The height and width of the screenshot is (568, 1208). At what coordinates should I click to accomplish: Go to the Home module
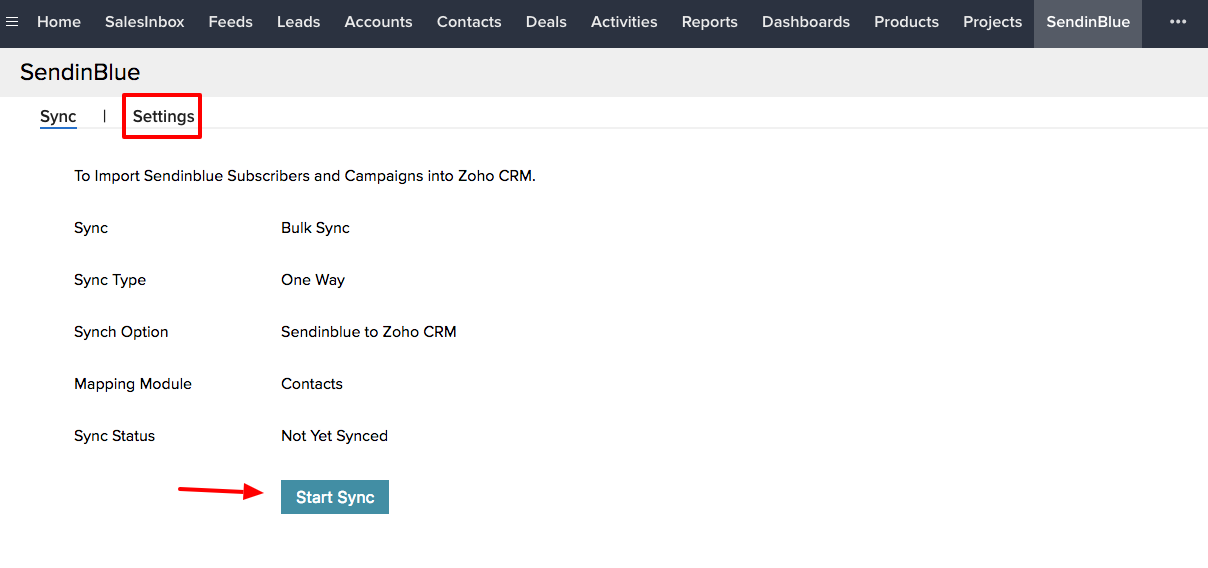(59, 22)
